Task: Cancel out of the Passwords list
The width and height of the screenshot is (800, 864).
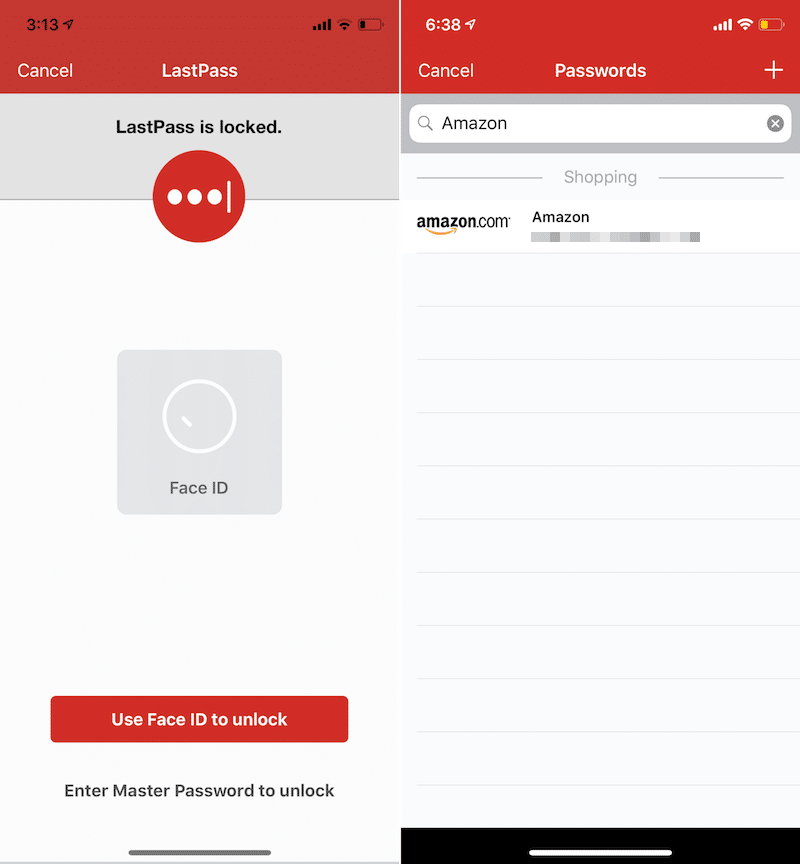Action: 445,70
